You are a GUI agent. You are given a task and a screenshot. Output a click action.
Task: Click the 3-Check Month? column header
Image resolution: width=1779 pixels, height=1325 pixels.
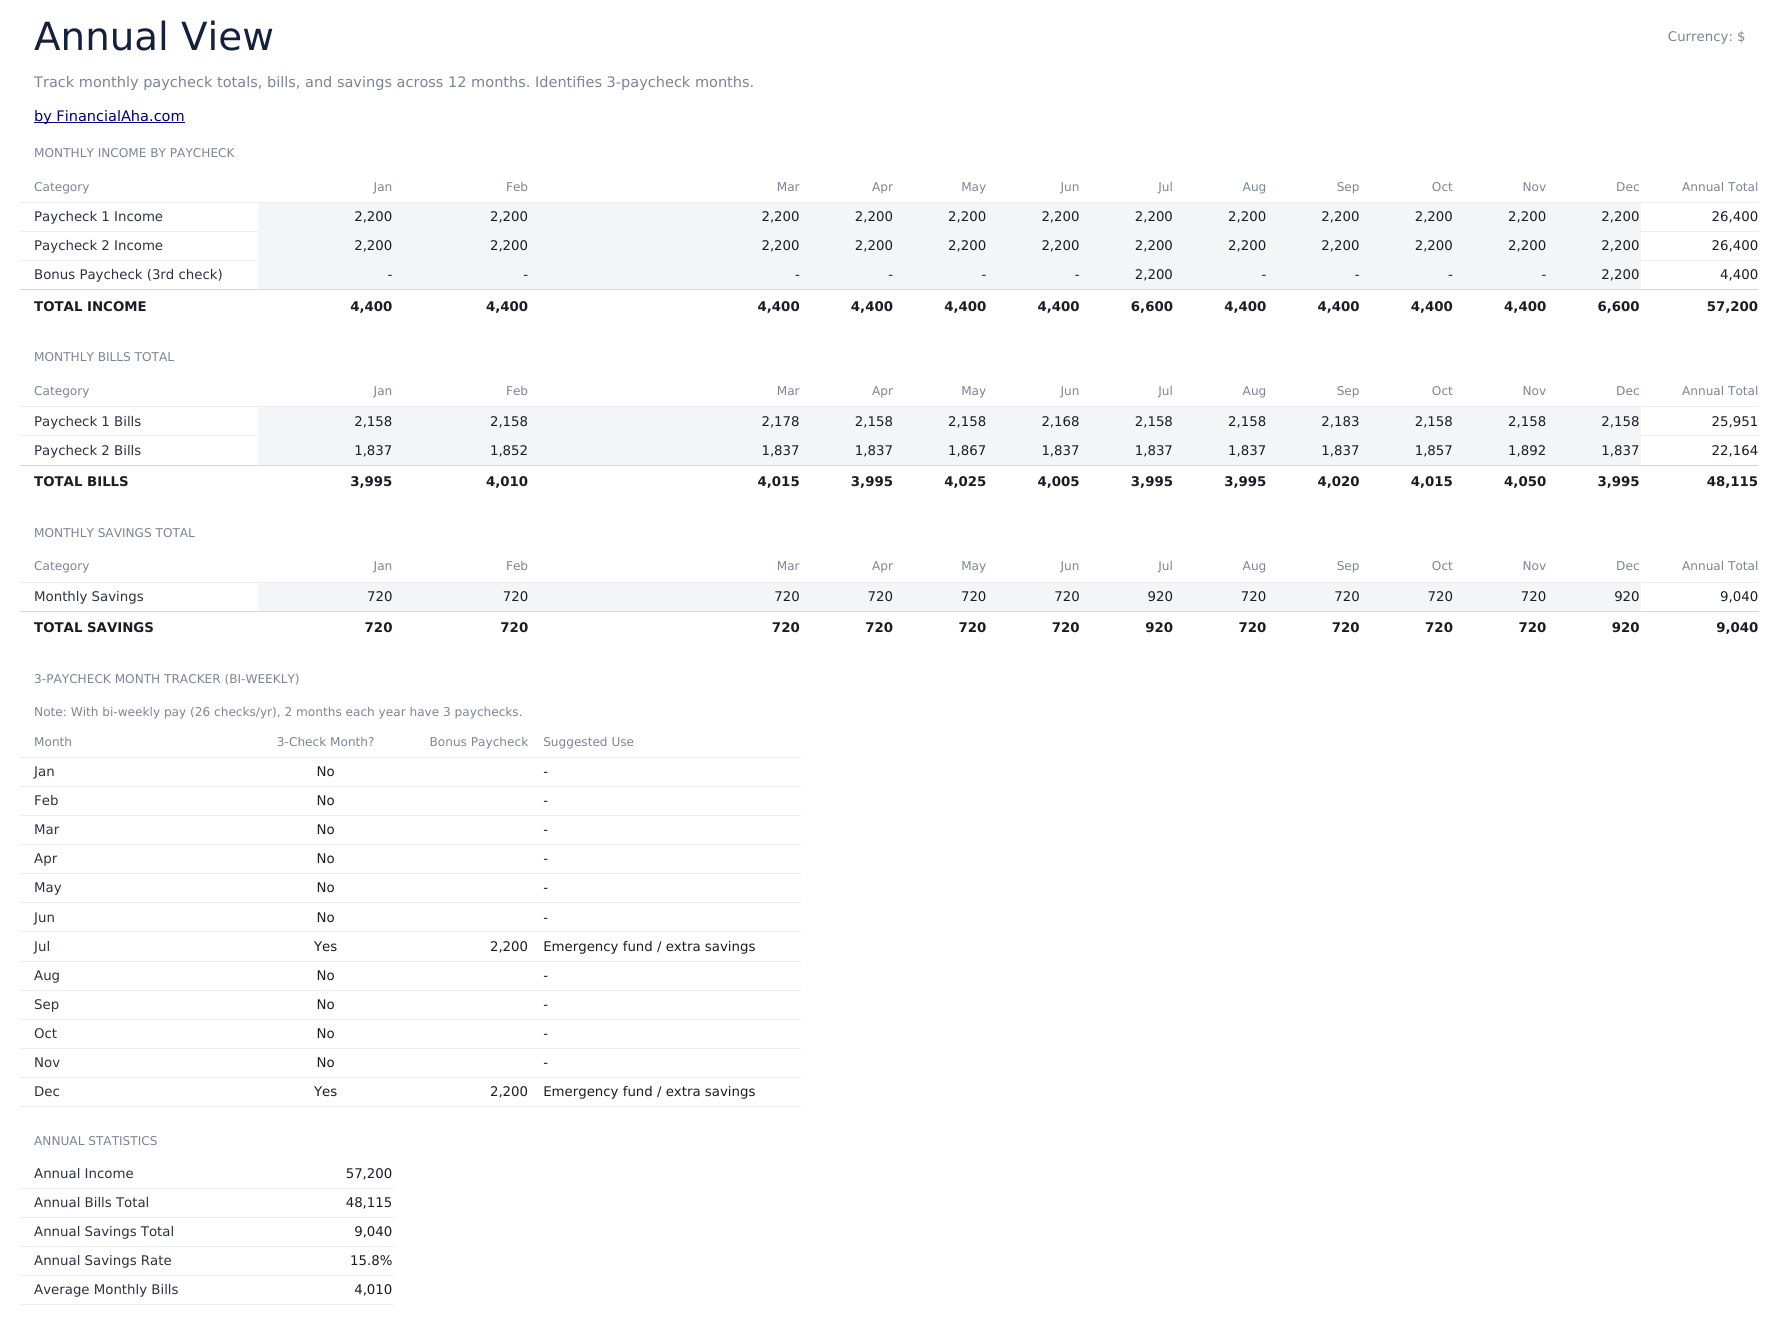pos(325,742)
